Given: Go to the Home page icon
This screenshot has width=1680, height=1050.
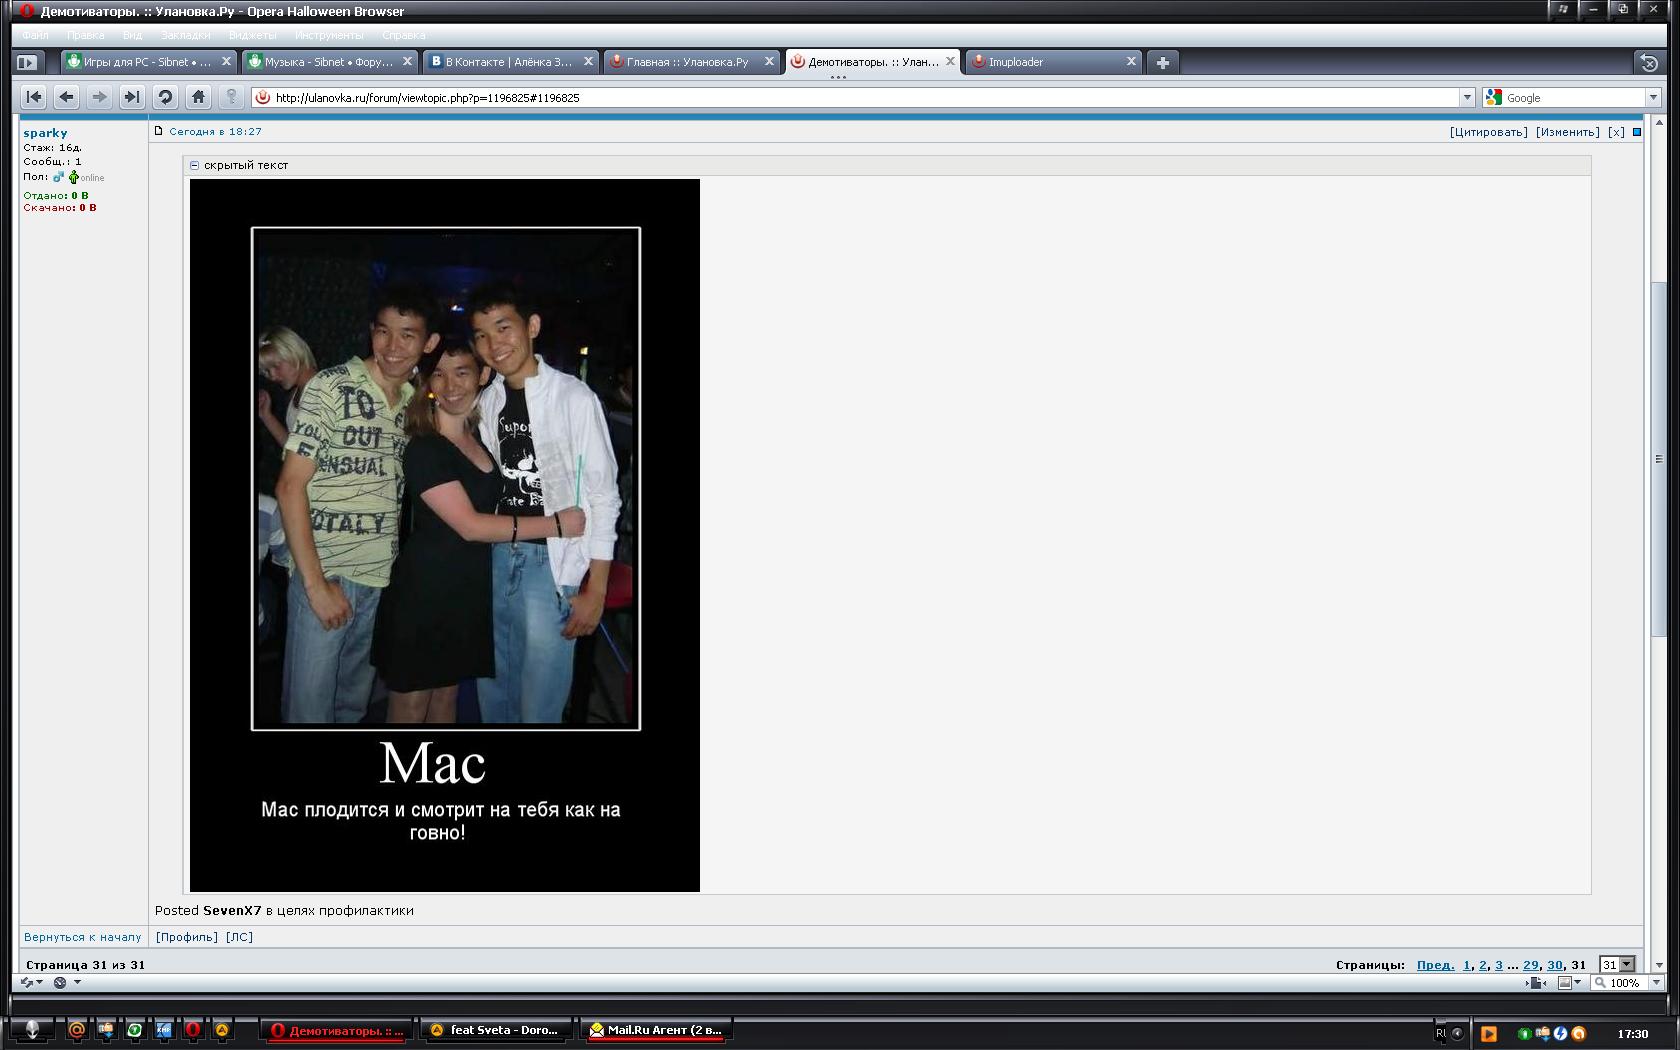Looking at the screenshot, I should [198, 97].
